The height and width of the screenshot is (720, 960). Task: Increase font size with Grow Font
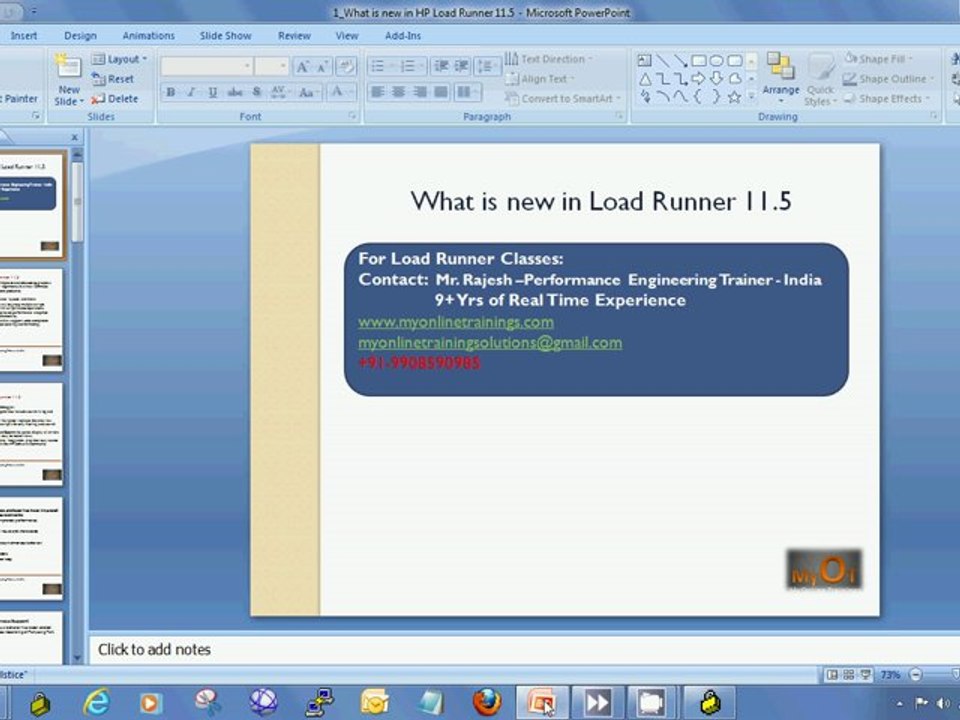(x=302, y=66)
